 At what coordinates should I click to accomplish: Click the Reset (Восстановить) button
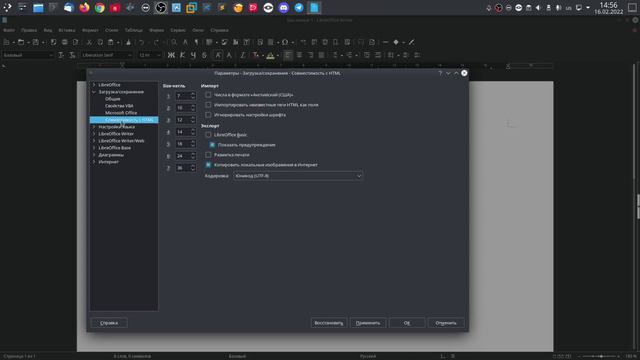(x=329, y=323)
